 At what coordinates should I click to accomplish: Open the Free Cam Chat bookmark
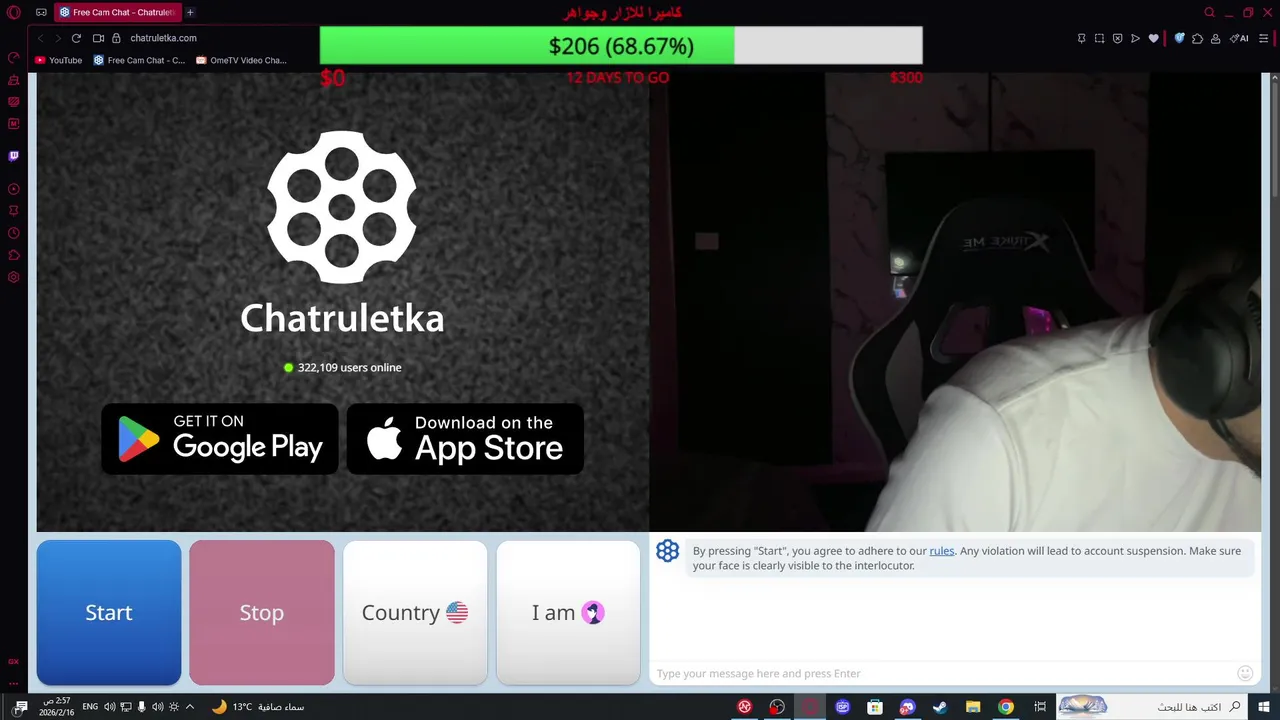[x=139, y=60]
